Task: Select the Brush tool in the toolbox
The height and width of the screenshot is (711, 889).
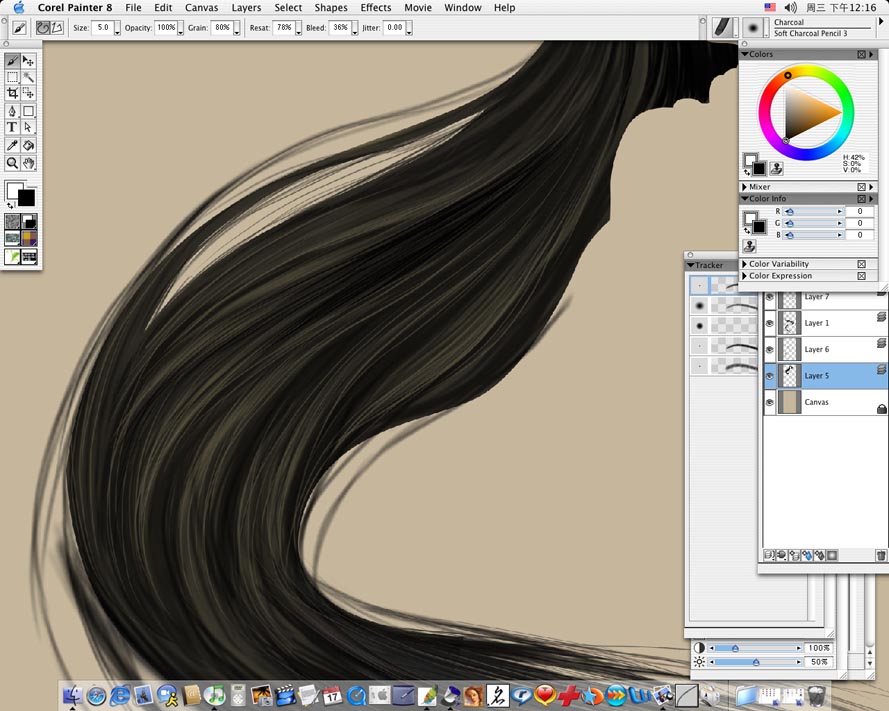Action: [12, 60]
